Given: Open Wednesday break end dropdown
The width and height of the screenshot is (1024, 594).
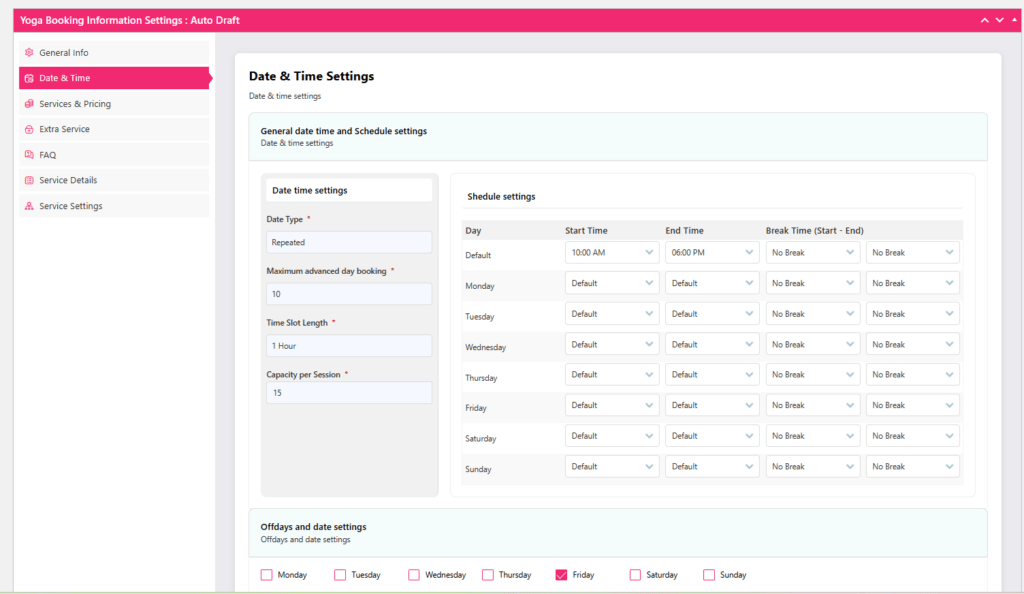Looking at the screenshot, I should click(x=912, y=345).
